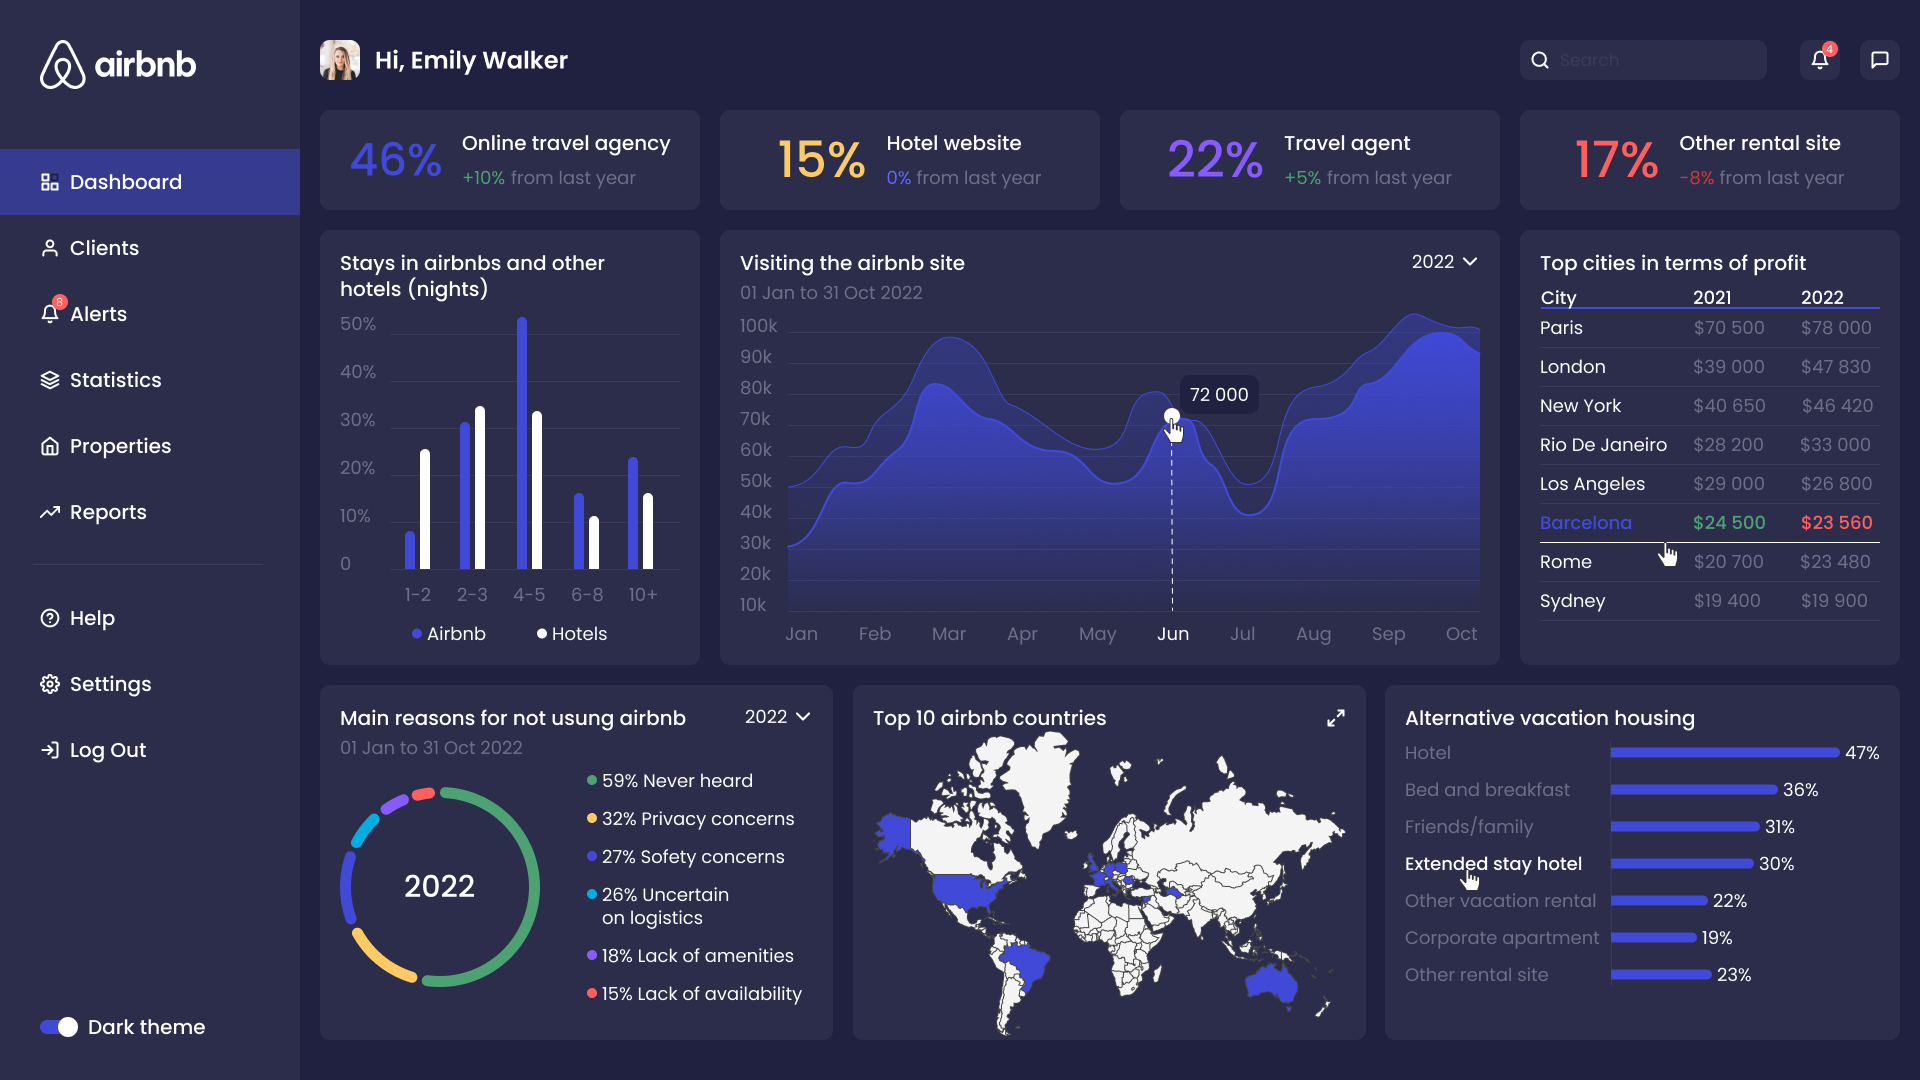Select the Travel agent 22% card

tap(1310, 160)
